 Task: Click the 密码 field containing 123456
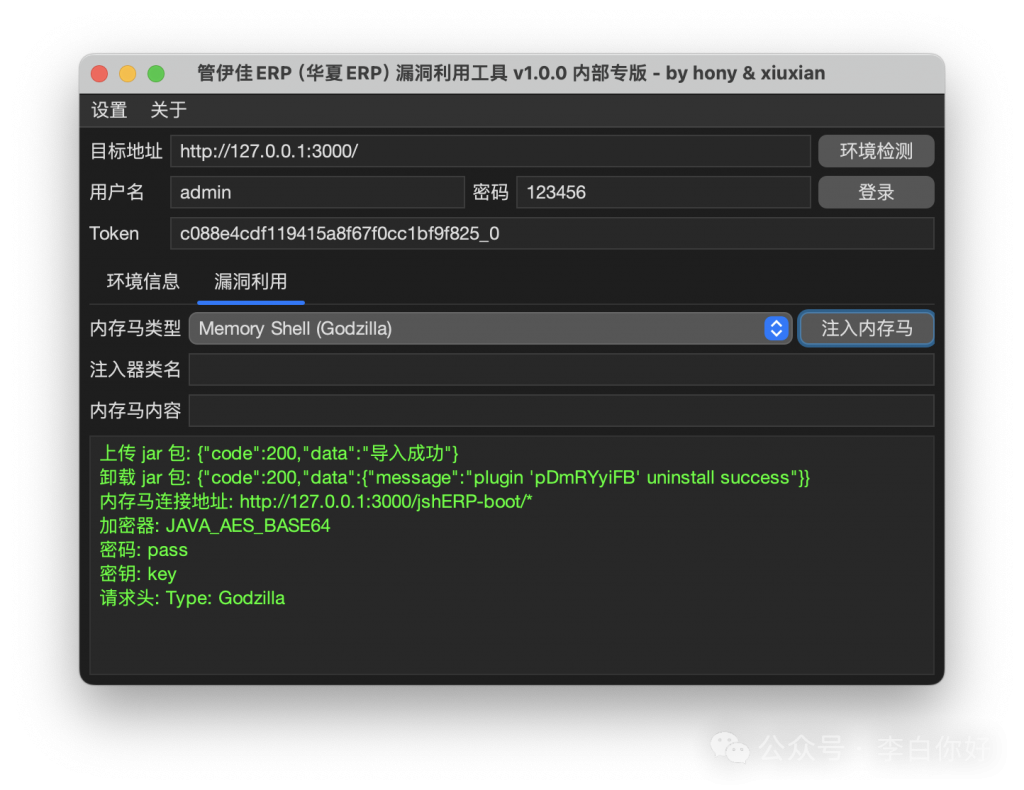[x=663, y=192]
